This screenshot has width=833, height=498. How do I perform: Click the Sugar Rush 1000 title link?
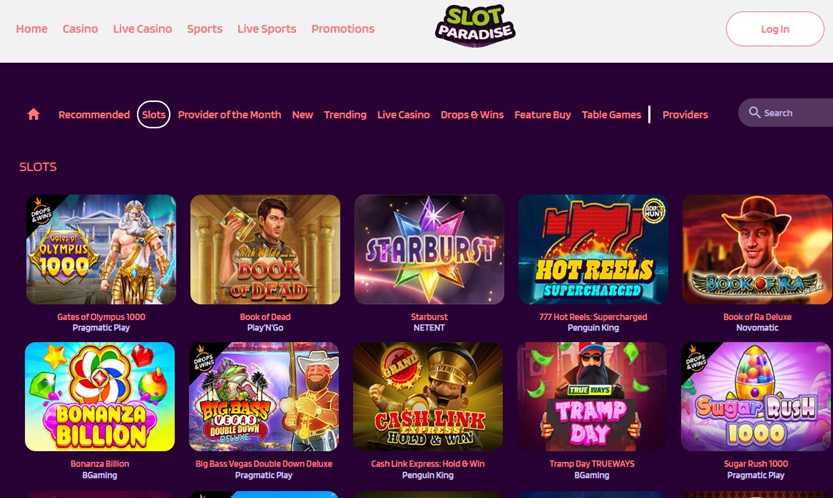pos(756,463)
